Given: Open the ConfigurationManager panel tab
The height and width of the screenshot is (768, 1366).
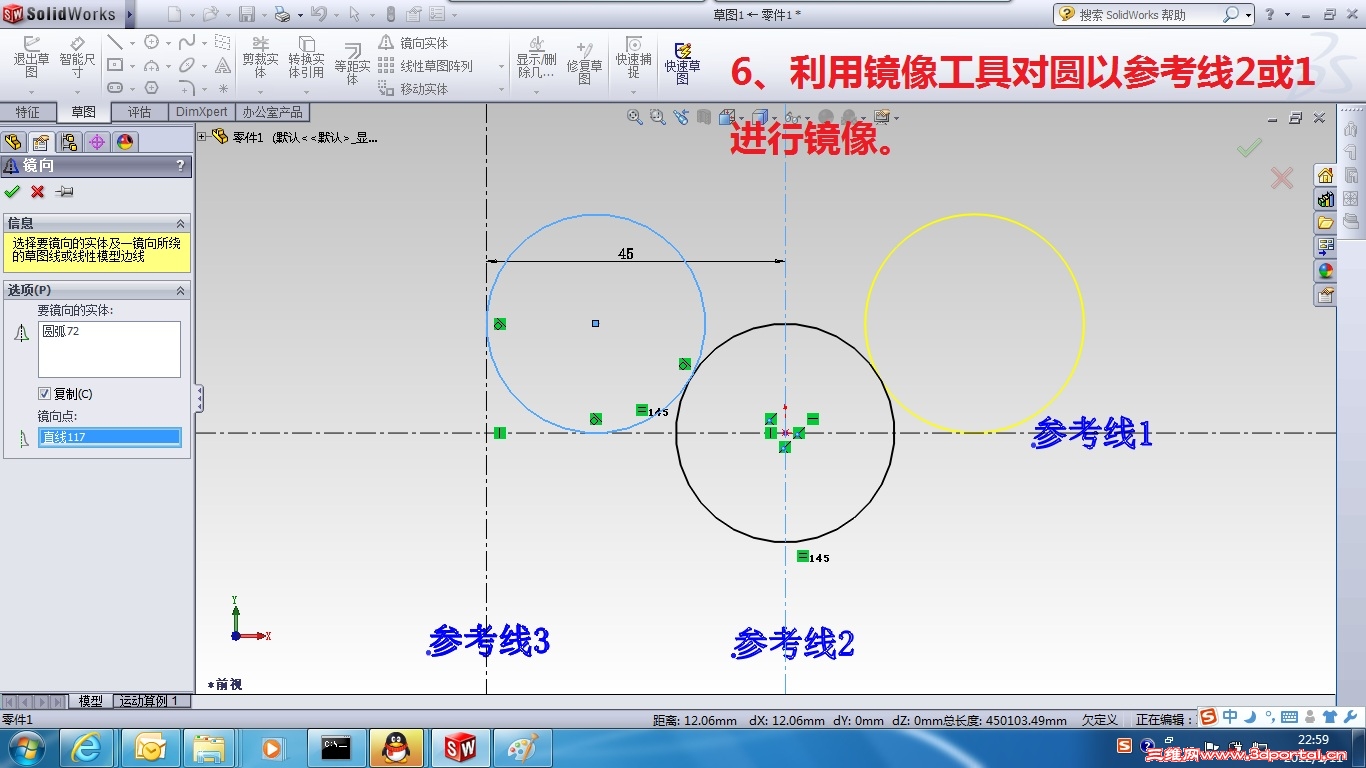Looking at the screenshot, I should tap(68, 142).
